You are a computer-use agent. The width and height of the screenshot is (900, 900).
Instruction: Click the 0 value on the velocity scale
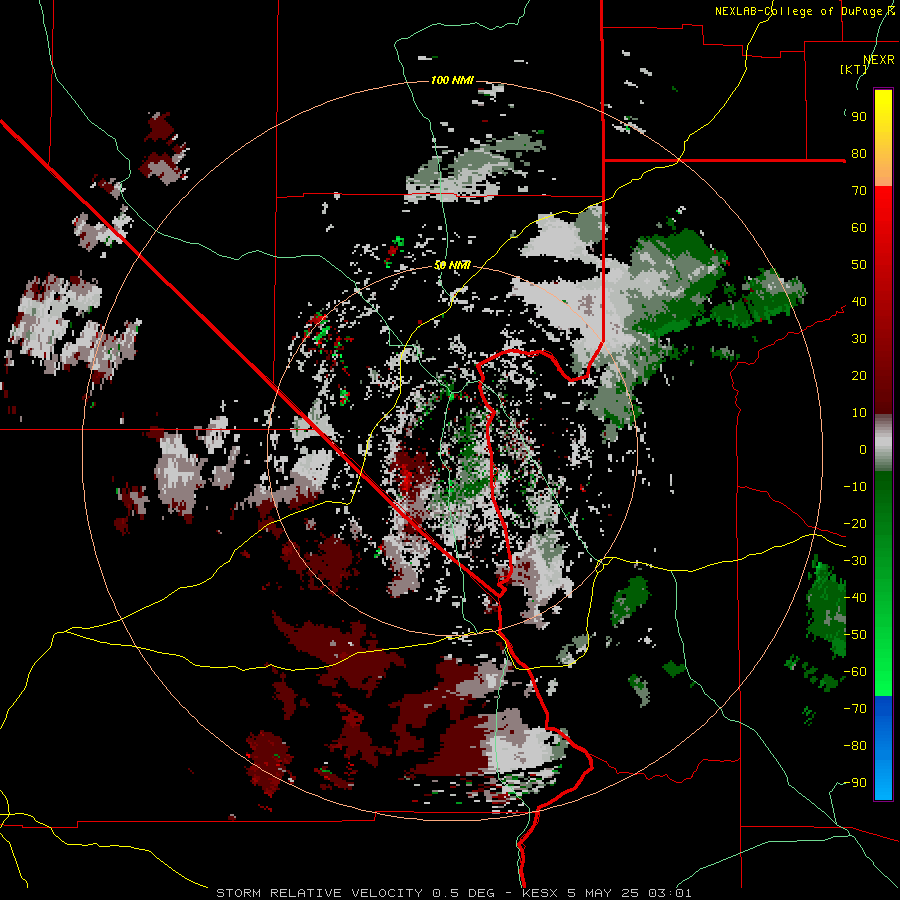tap(863, 450)
